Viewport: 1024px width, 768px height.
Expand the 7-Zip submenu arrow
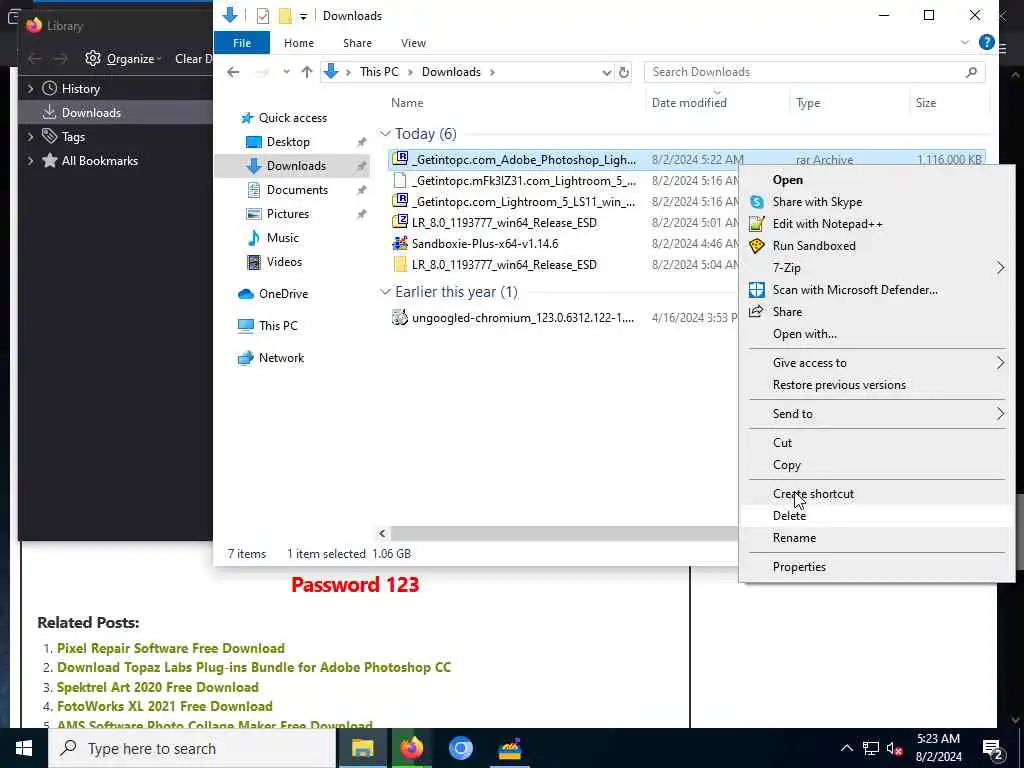pos(1000,268)
